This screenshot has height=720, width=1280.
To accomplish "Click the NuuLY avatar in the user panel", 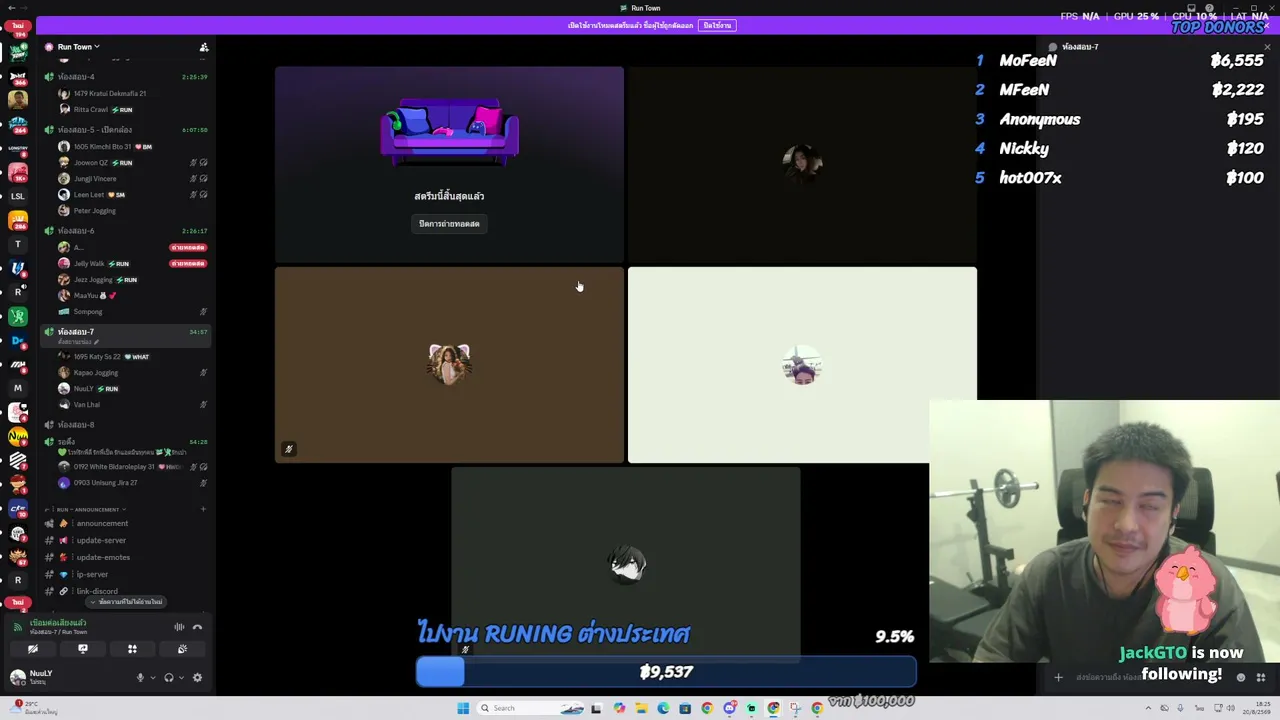I will pos(17,677).
